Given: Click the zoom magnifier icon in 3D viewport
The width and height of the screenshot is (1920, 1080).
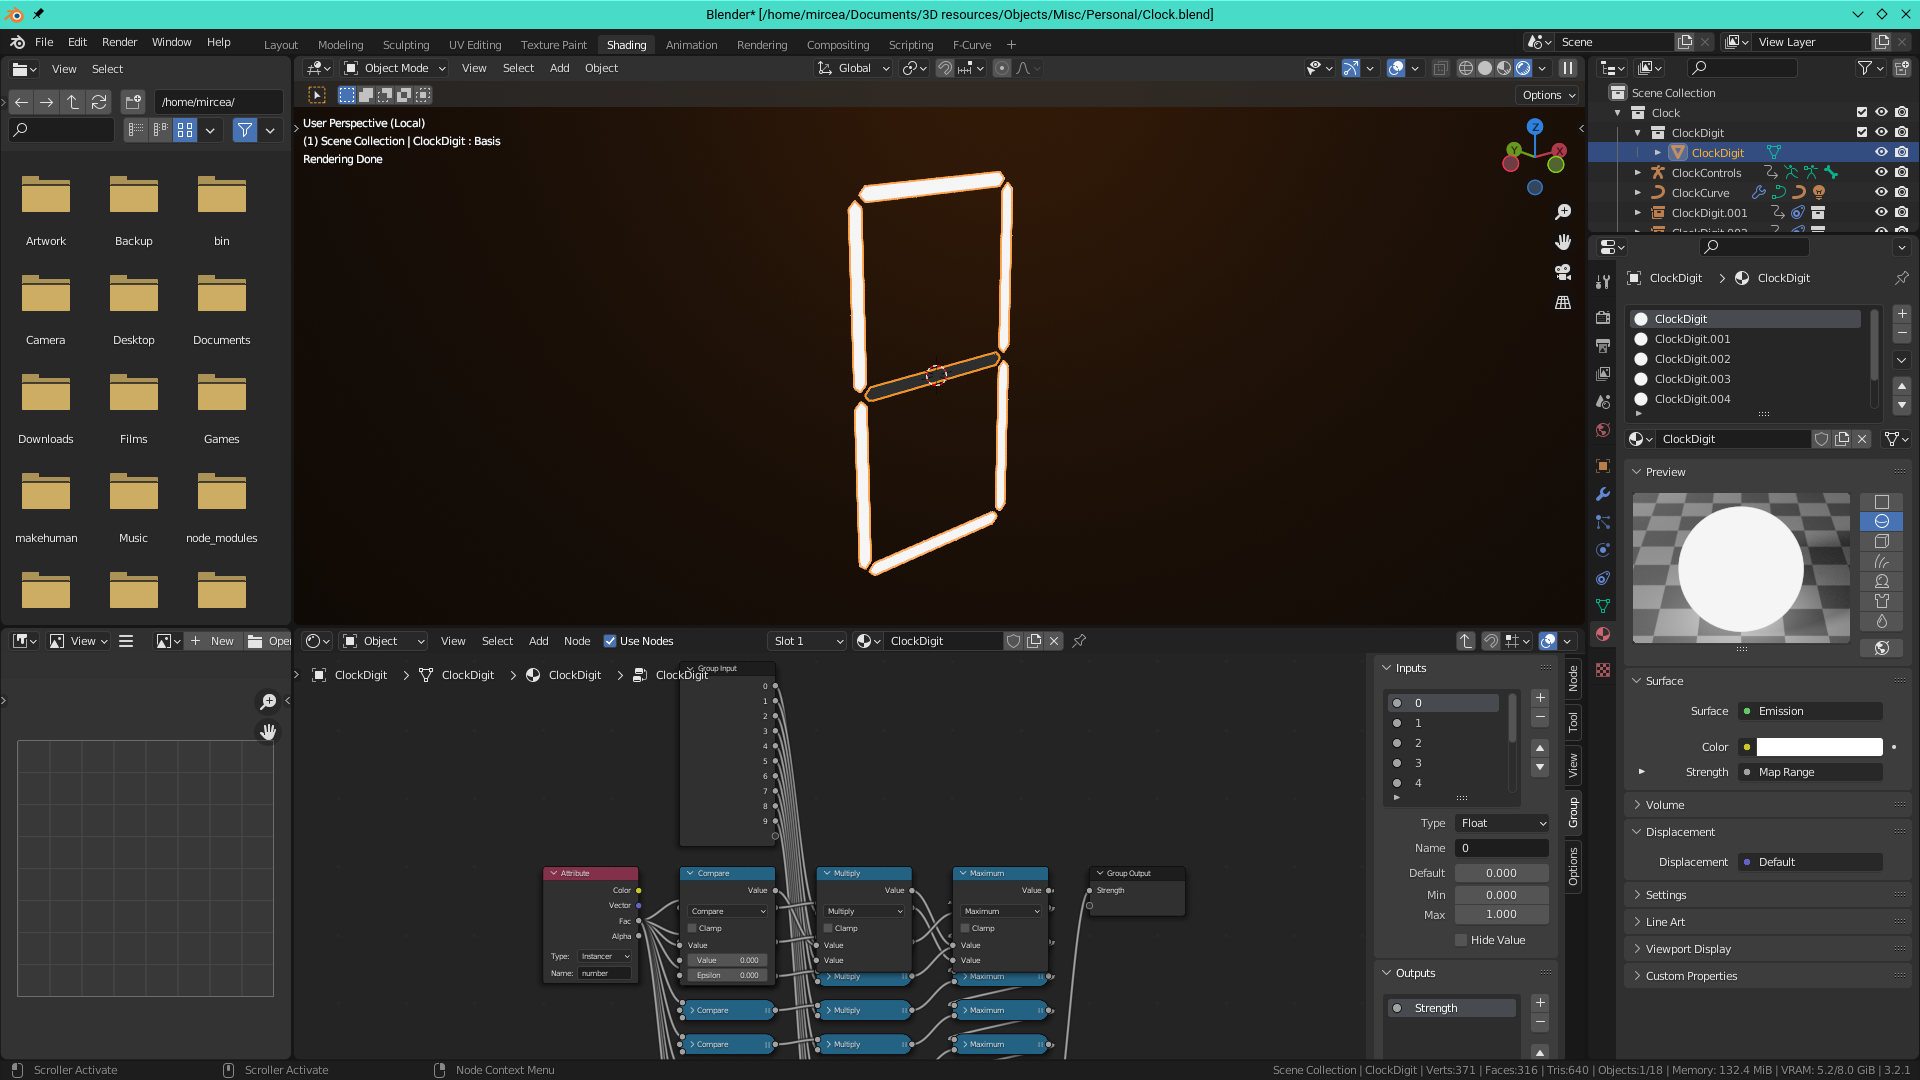Looking at the screenshot, I should tap(1563, 212).
